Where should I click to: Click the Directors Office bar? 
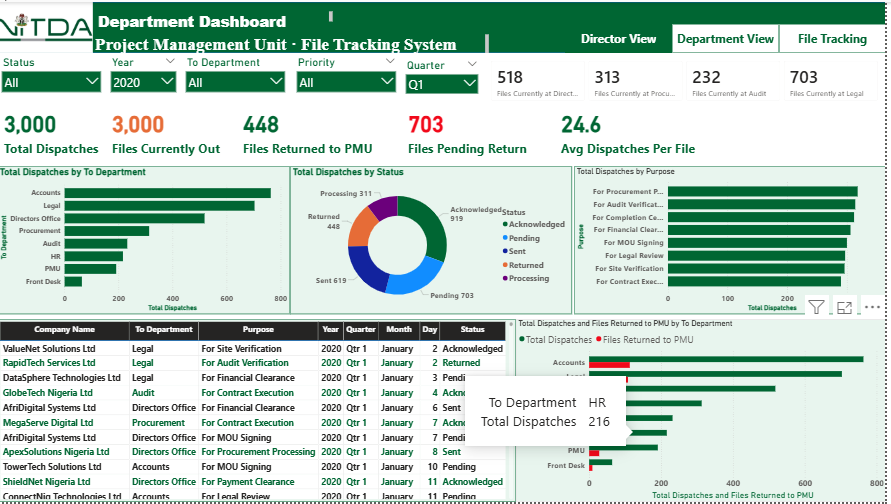[x=135, y=218]
